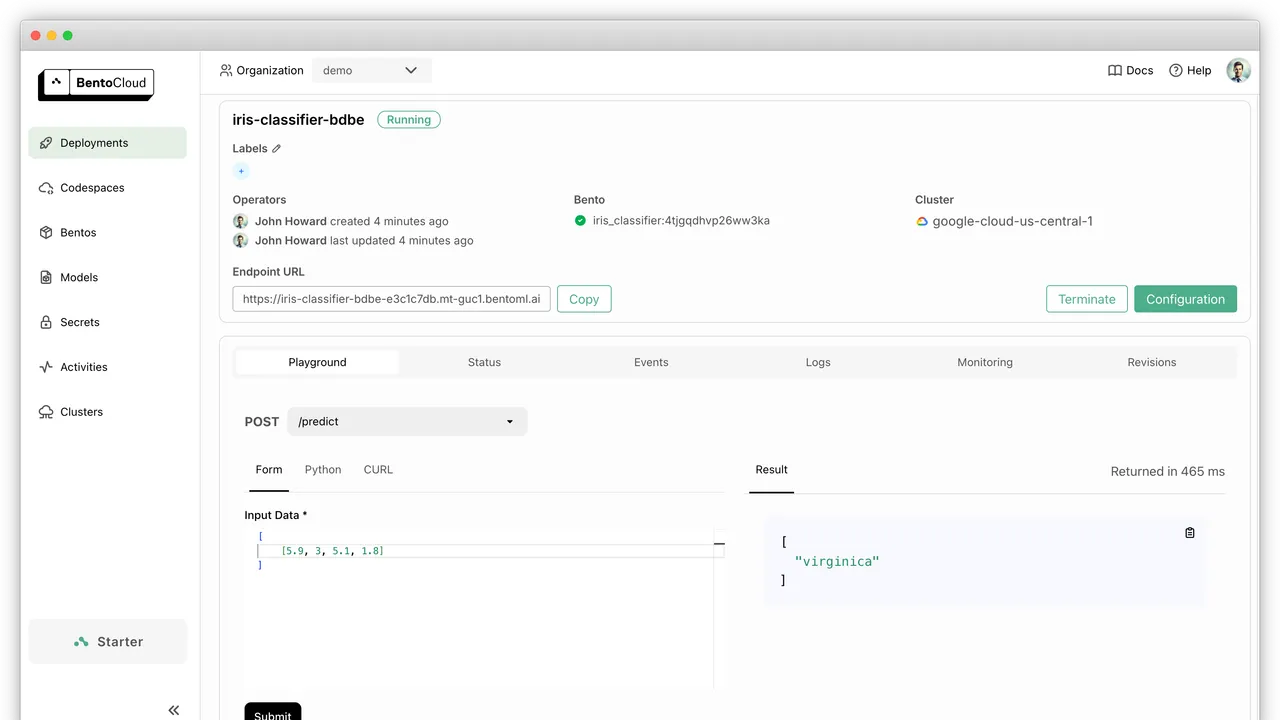Collapse the sidebar with double chevron

pyautogui.click(x=174, y=710)
